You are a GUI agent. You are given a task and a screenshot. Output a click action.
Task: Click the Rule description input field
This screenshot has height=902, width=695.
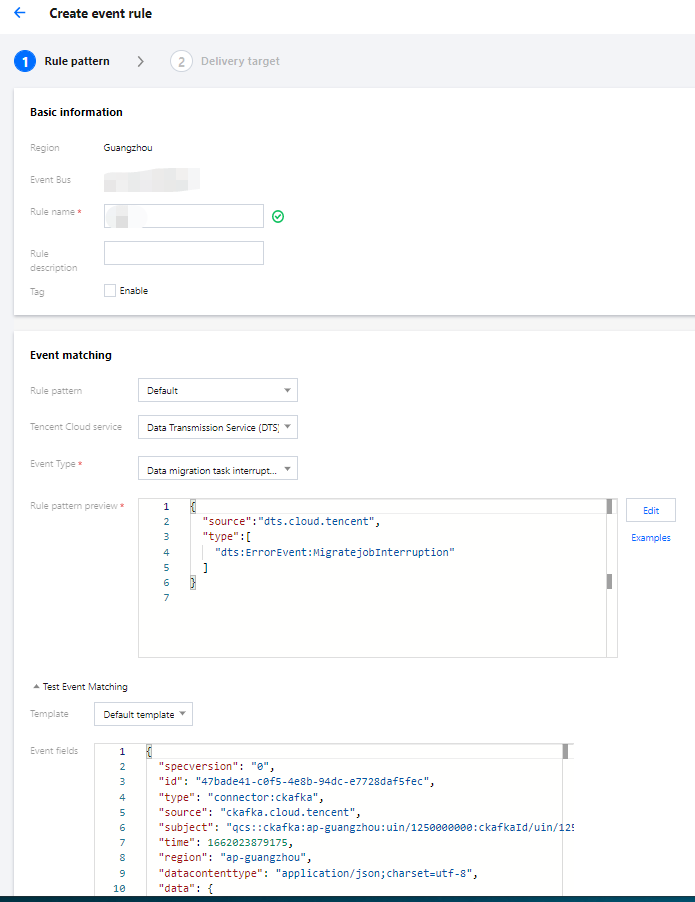click(184, 253)
